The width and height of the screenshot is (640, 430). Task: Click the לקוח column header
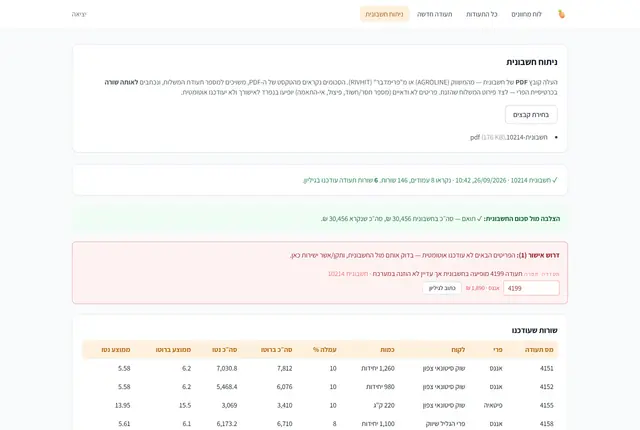click(x=458, y=350)
